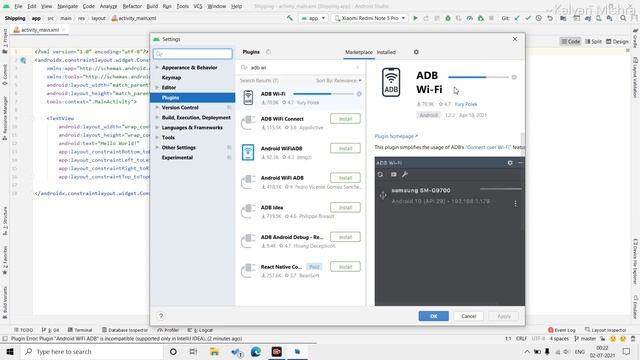Expand Appearance & Behavior settings group
This screenshot has width=640, height=360.
[x=157, y=67]
